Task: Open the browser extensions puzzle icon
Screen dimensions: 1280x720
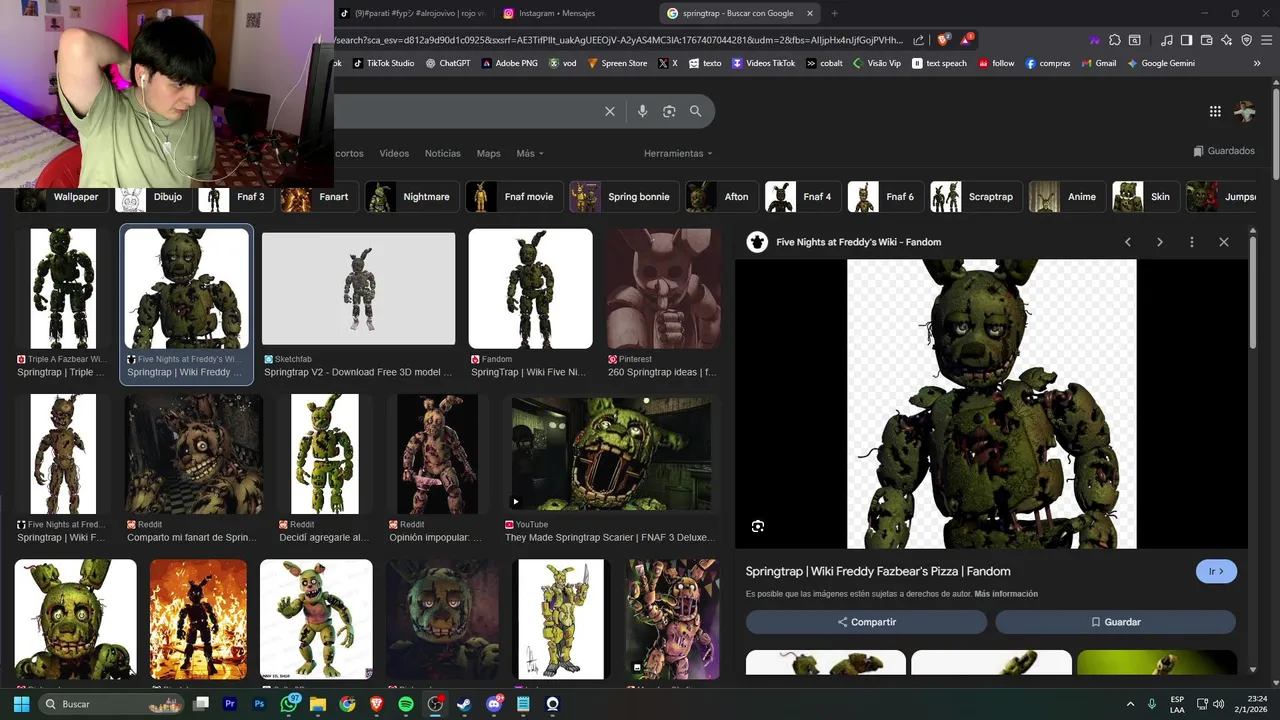Action: [x=1115, y=40]
